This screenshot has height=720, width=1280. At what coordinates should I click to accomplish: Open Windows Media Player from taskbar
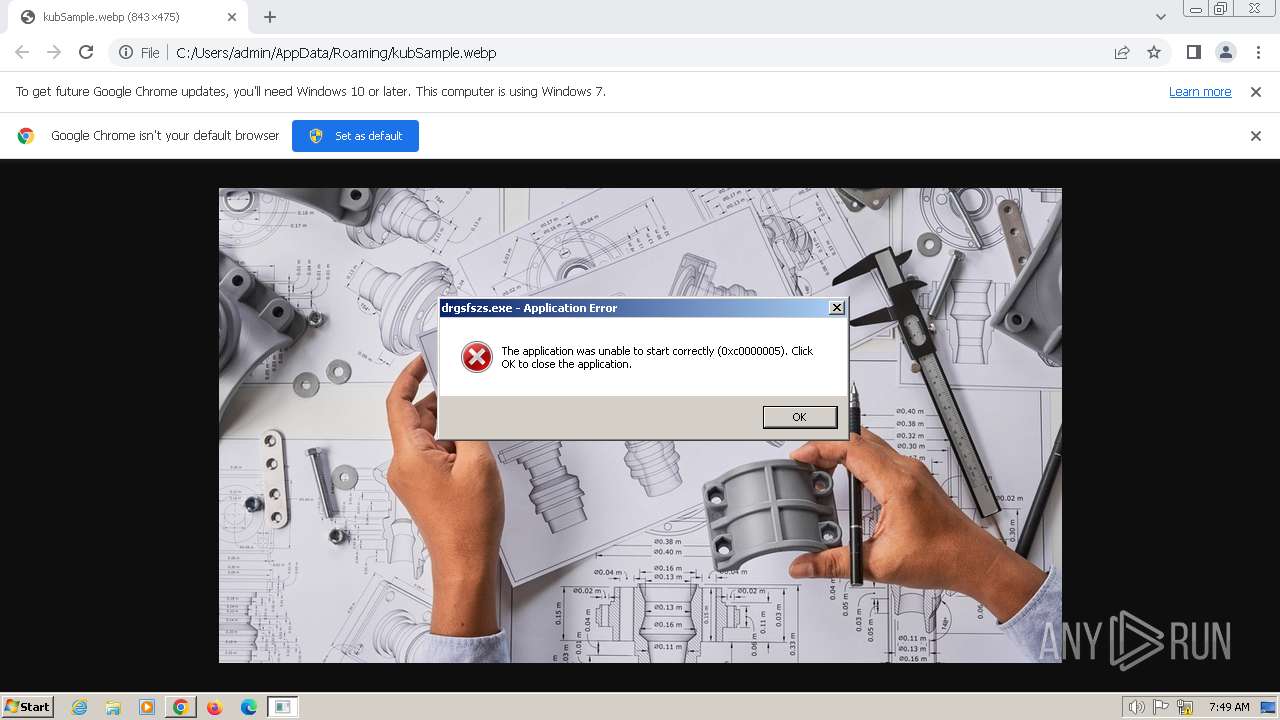(147, 707)
